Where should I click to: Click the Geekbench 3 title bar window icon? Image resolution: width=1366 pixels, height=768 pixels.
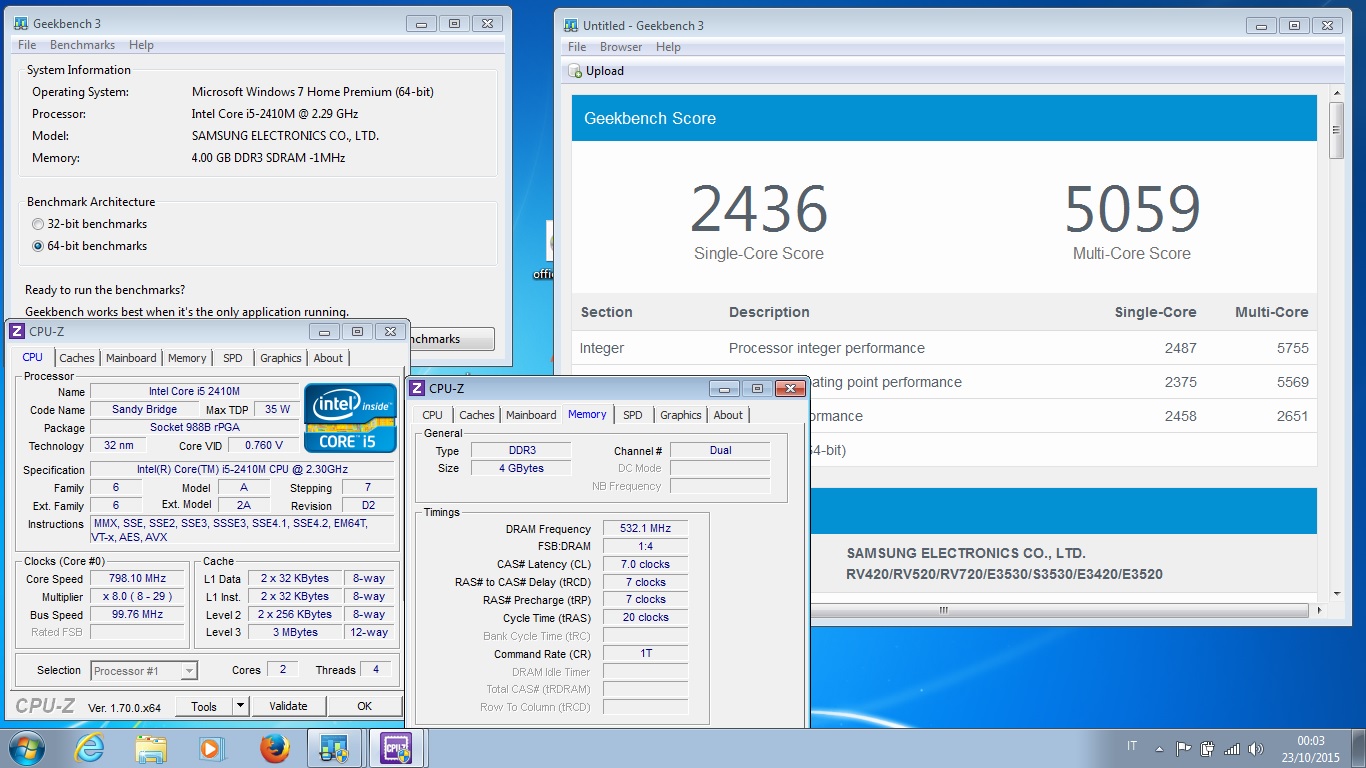21,23
